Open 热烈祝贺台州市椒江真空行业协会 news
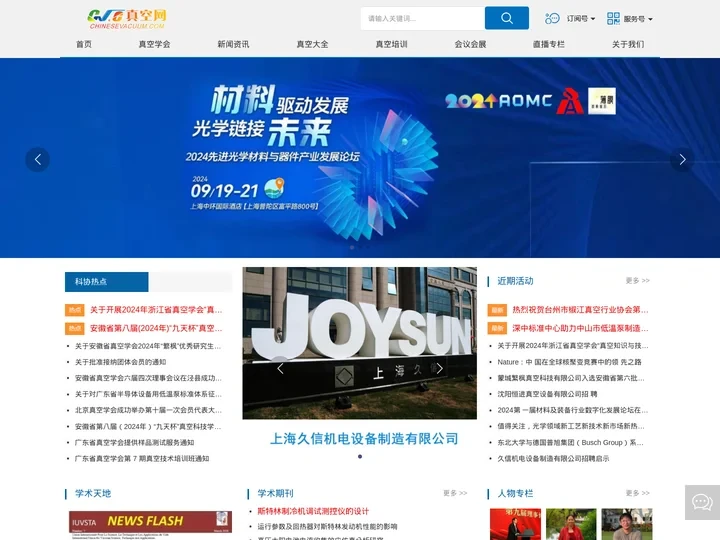Screen dimensions: 720x540 pos(580,310)
